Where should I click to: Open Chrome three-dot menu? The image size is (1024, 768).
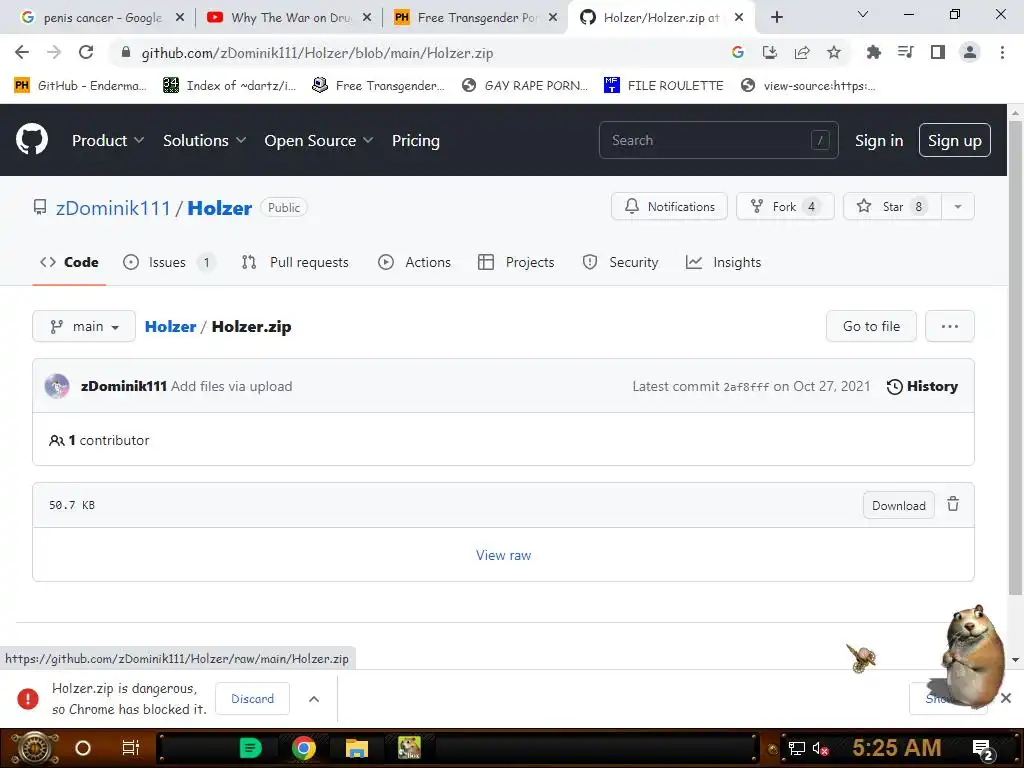[1002, 52]
